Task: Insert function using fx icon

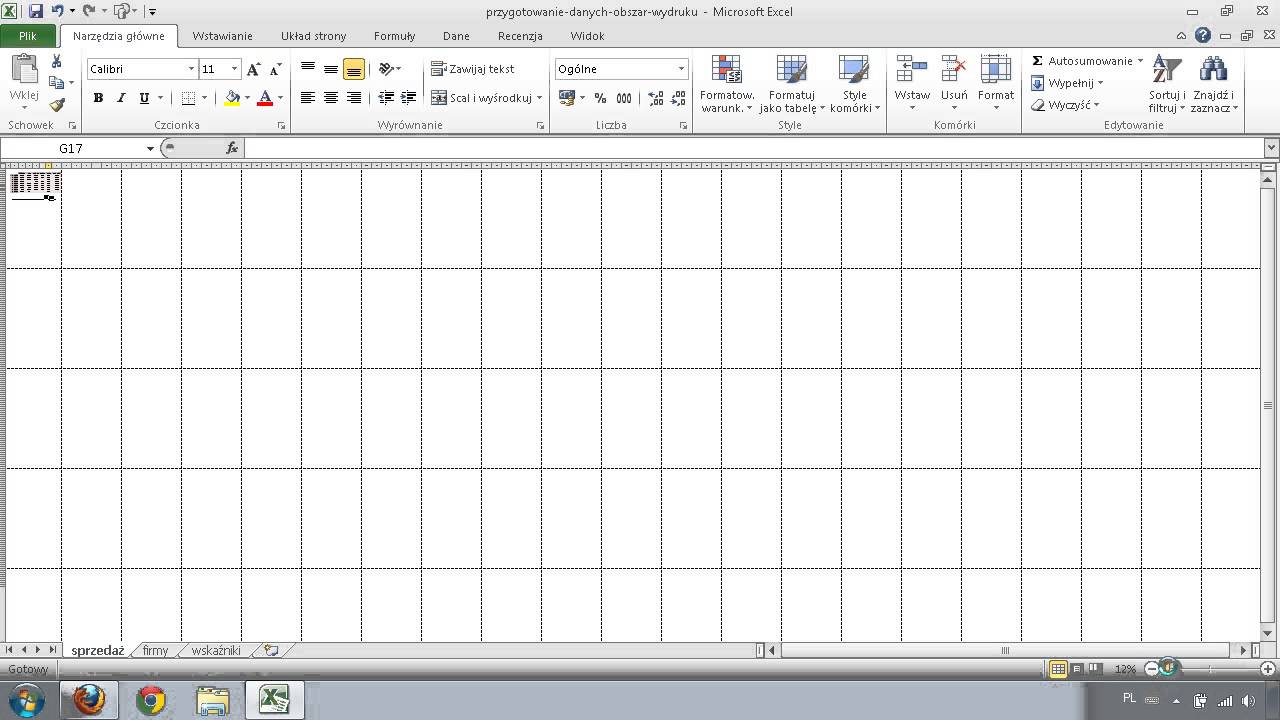Action: [x=232, y=148]
